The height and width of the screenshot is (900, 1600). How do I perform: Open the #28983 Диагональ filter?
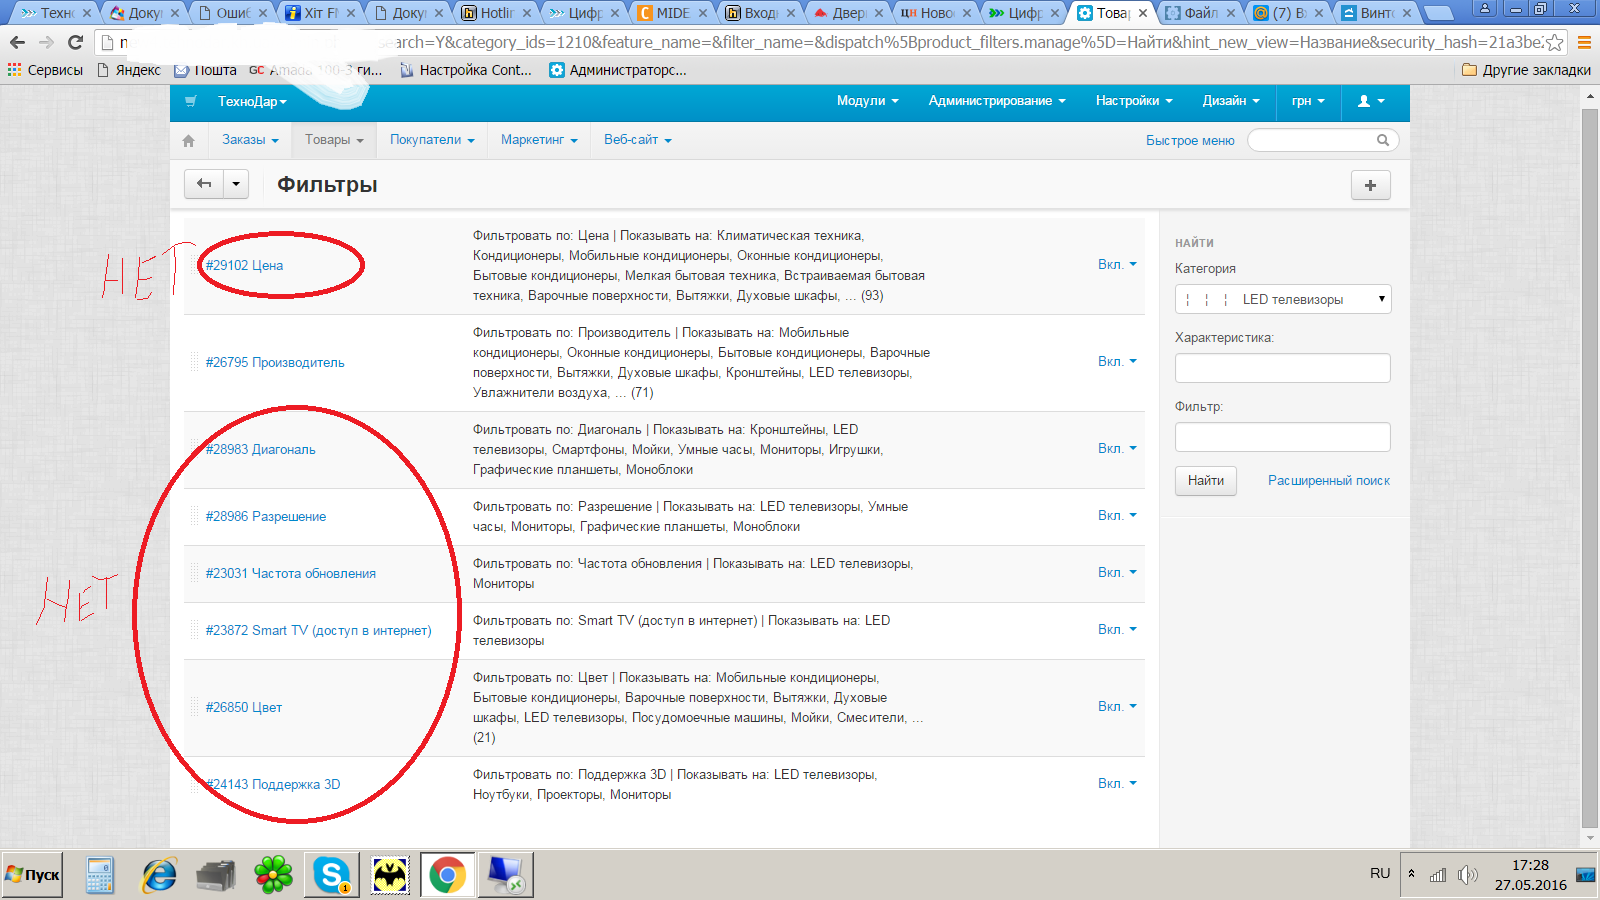(x=260, y=449)
